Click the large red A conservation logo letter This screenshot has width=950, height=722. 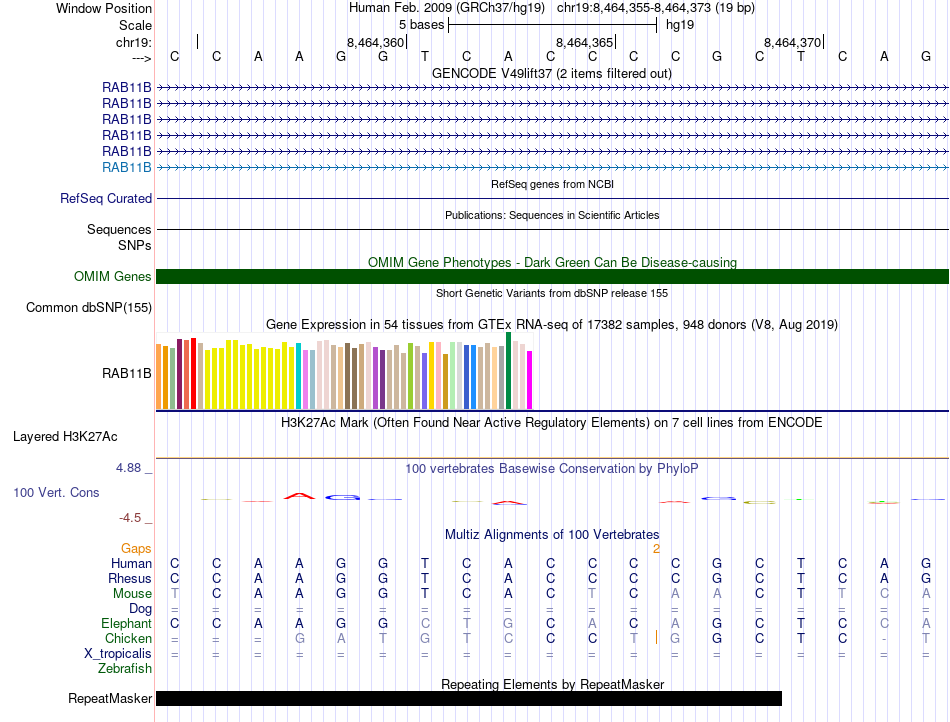(299, 496)
